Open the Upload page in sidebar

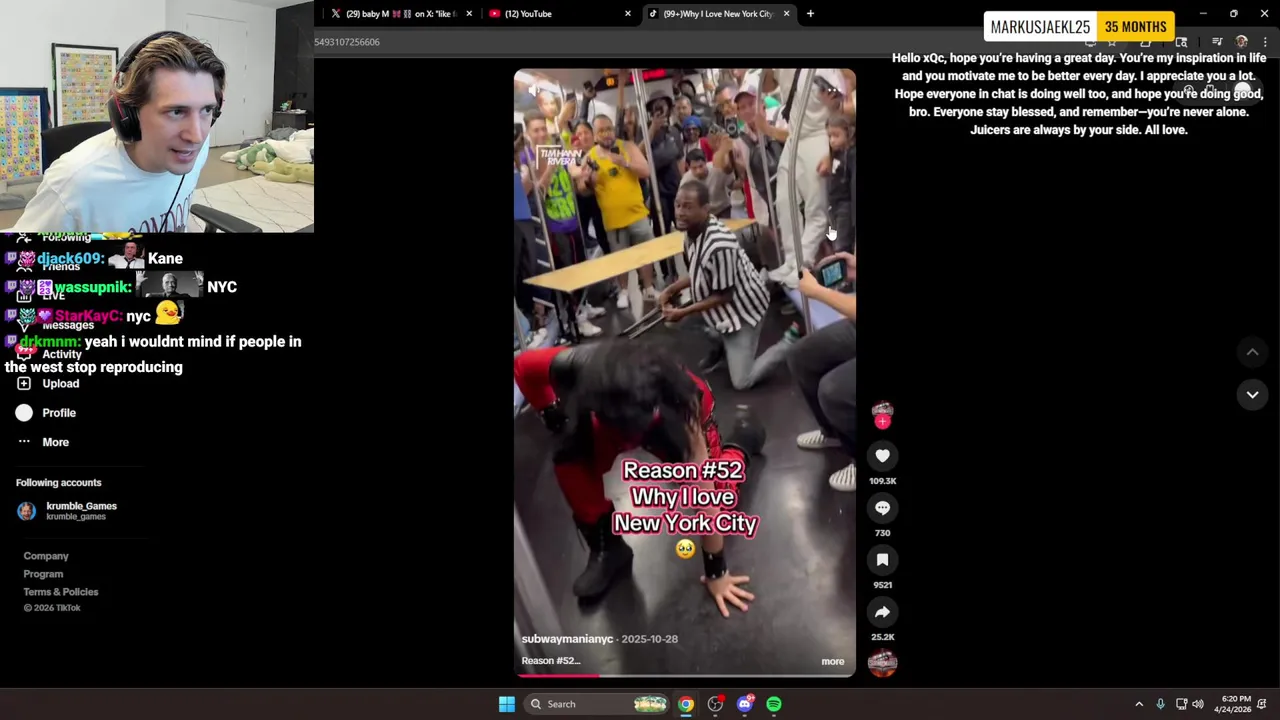[x=60, y=384]
